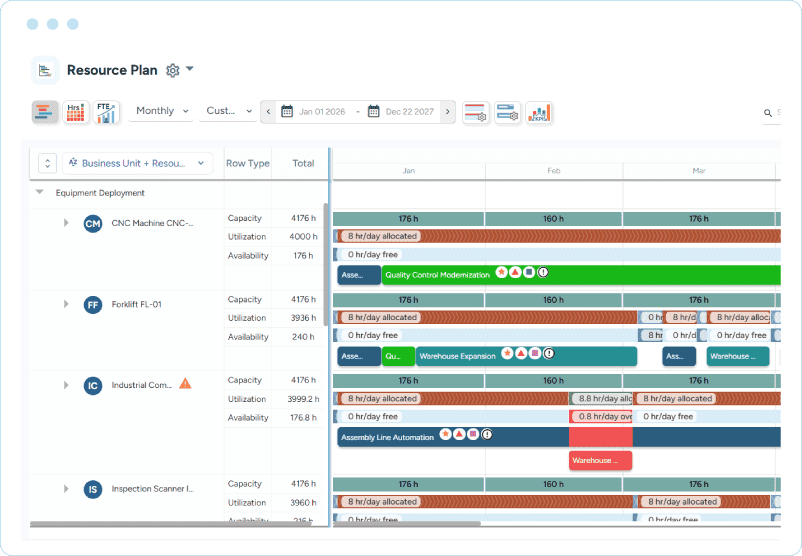
Task: Open row bar settings icon
Action: tap(475, 112)
